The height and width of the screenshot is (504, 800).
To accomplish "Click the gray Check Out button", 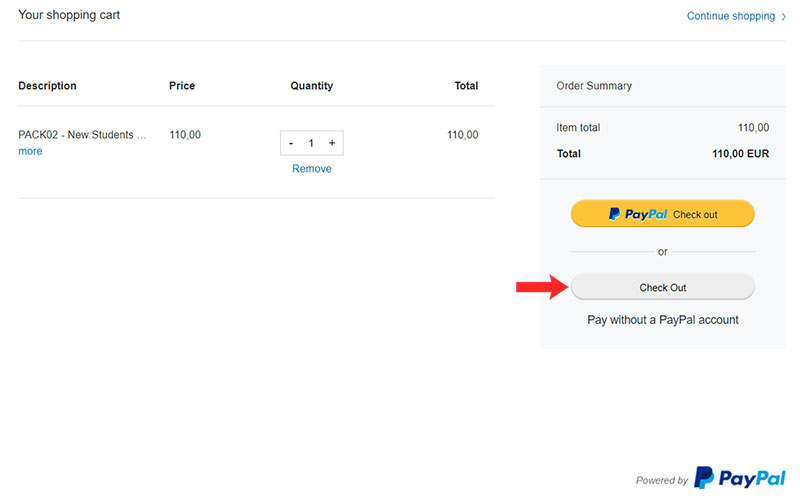I will pyautogui.click(x=662, y=287).
